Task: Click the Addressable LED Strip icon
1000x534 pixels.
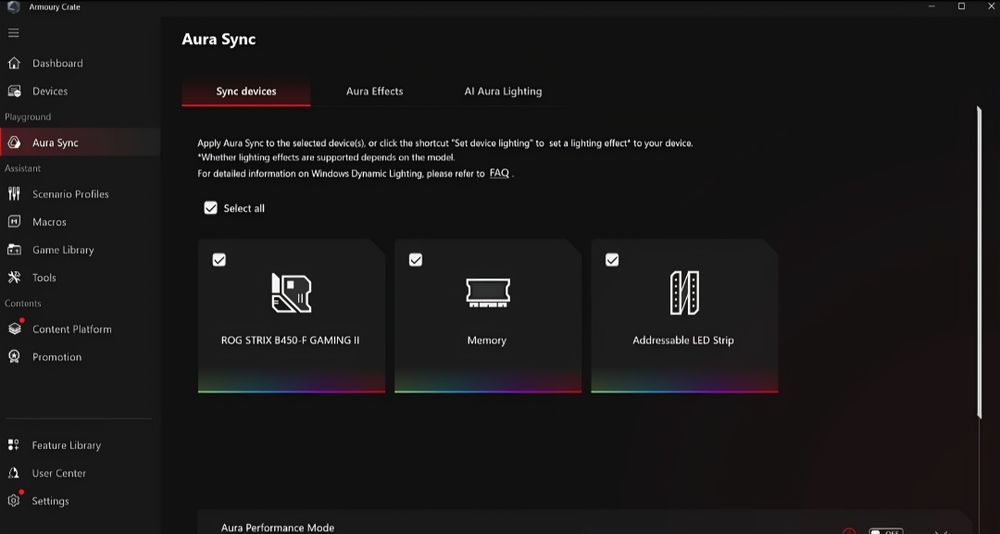Action: coord(684,293)
